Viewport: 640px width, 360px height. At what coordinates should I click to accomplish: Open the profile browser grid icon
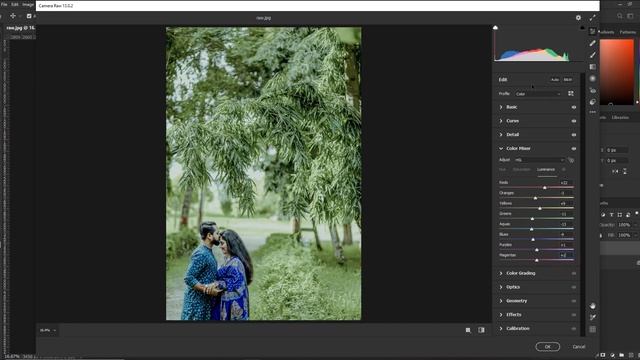tap(571, 93)
